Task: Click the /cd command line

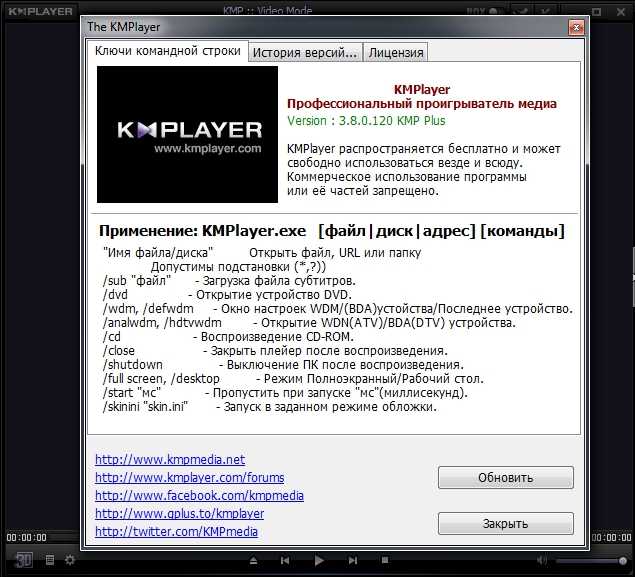Action: tap(228, 337)
